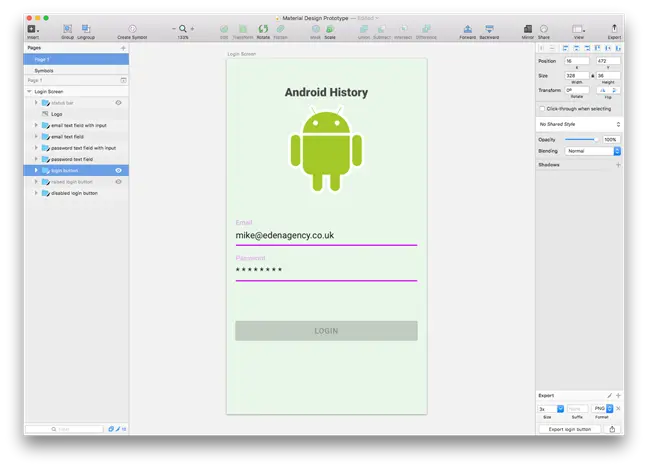Flip layer vertically

(614, 90)
